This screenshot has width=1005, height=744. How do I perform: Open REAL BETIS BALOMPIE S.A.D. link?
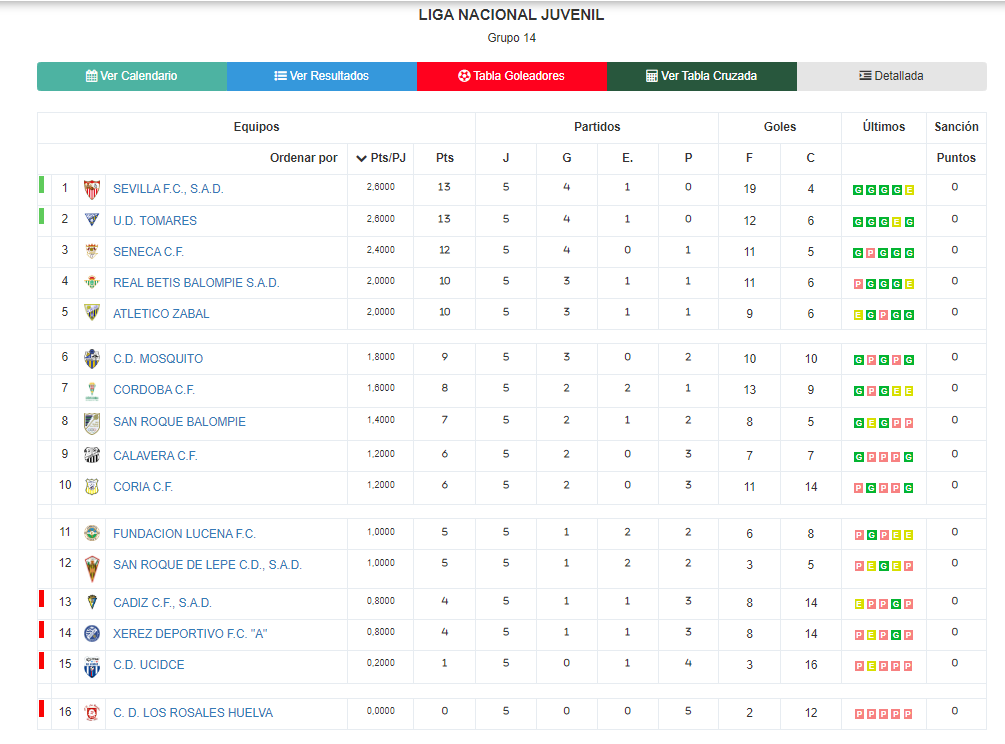pyautogui.click(x=196, y=283)
